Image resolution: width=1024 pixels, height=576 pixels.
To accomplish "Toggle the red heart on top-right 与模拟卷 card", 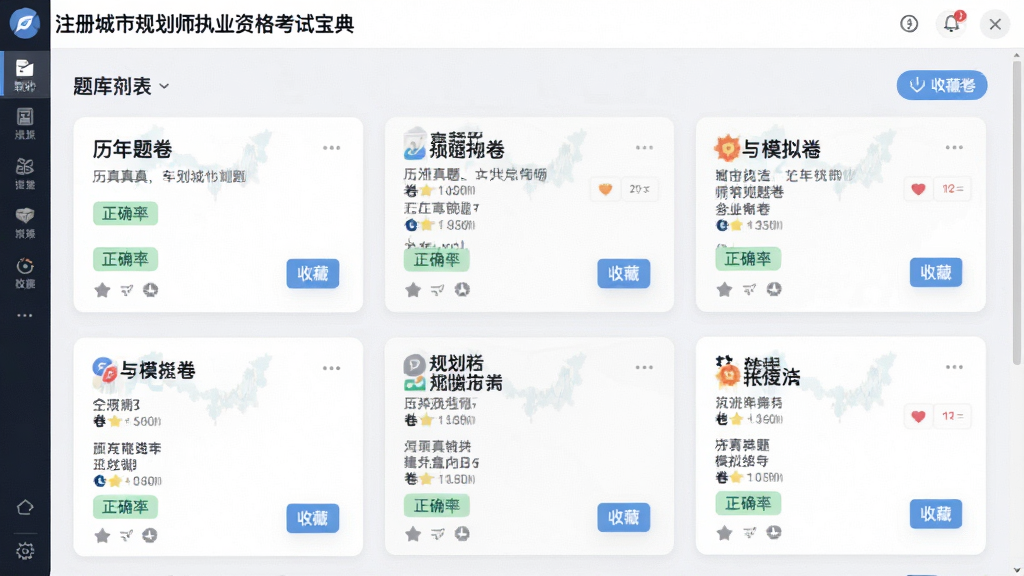I will click(x=918, y=189).
